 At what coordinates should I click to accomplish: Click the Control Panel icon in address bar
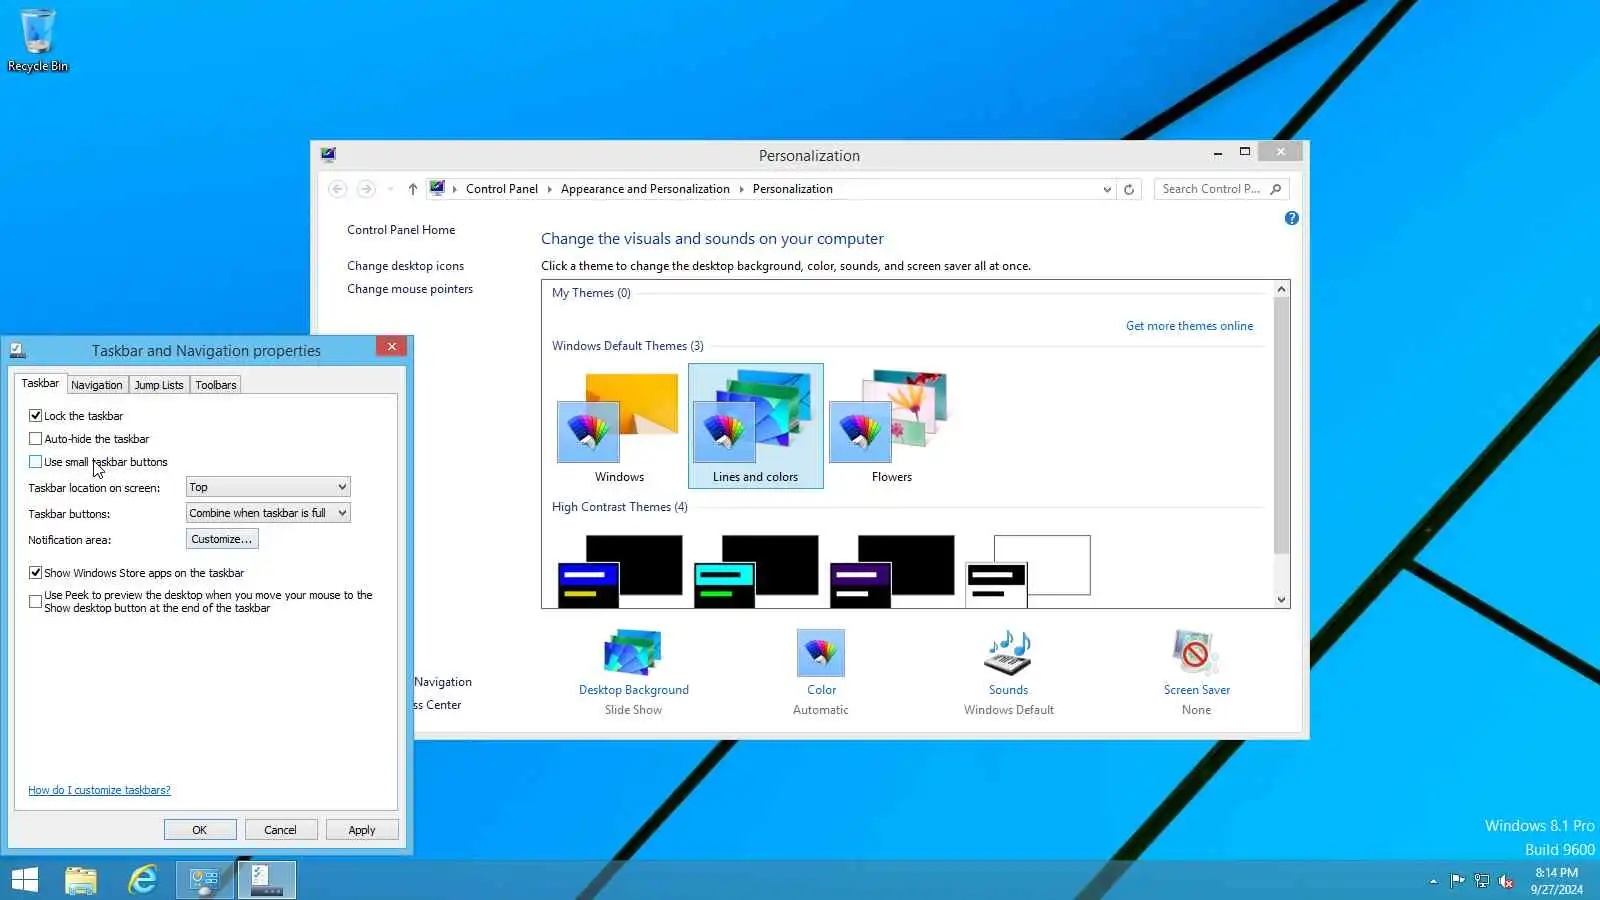pos(437,188)
